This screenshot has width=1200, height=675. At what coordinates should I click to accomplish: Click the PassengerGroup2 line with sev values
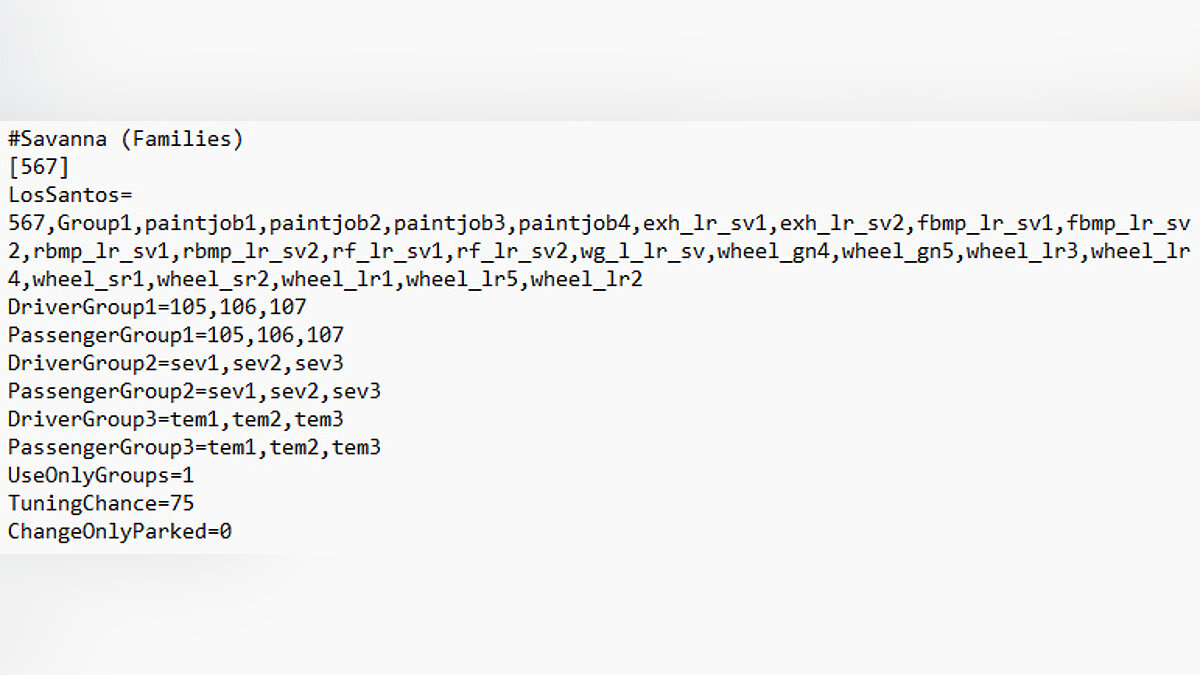(194, 391)
